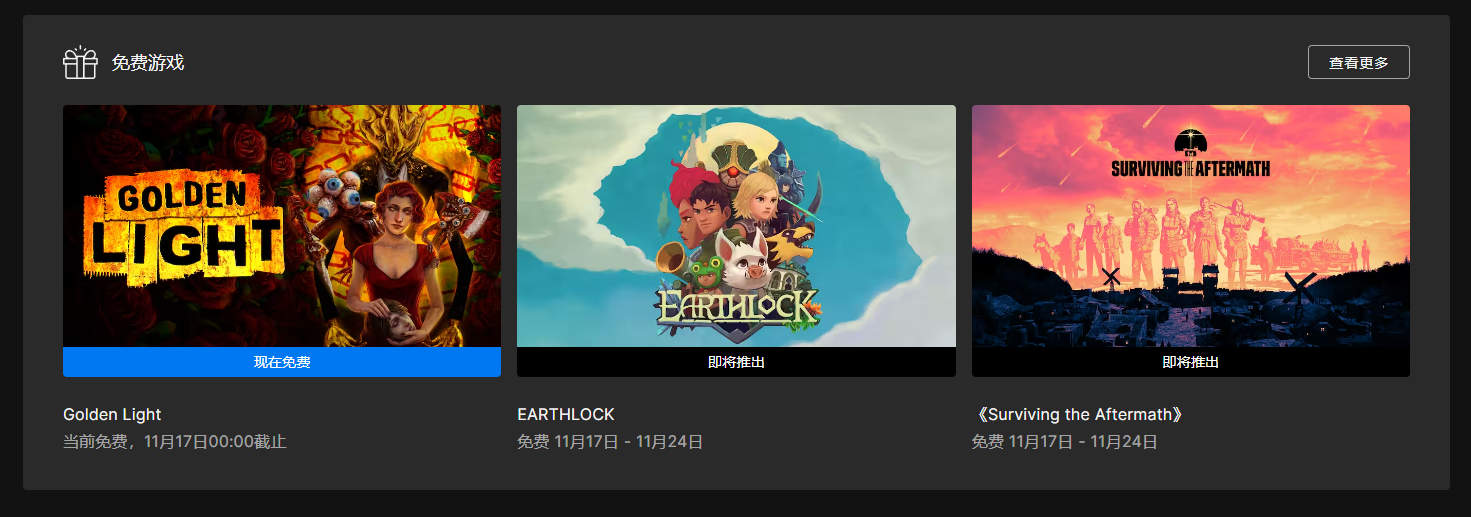Click the Golden Light logo in artwork
The image size is (1471, 517).
(183, 226)
